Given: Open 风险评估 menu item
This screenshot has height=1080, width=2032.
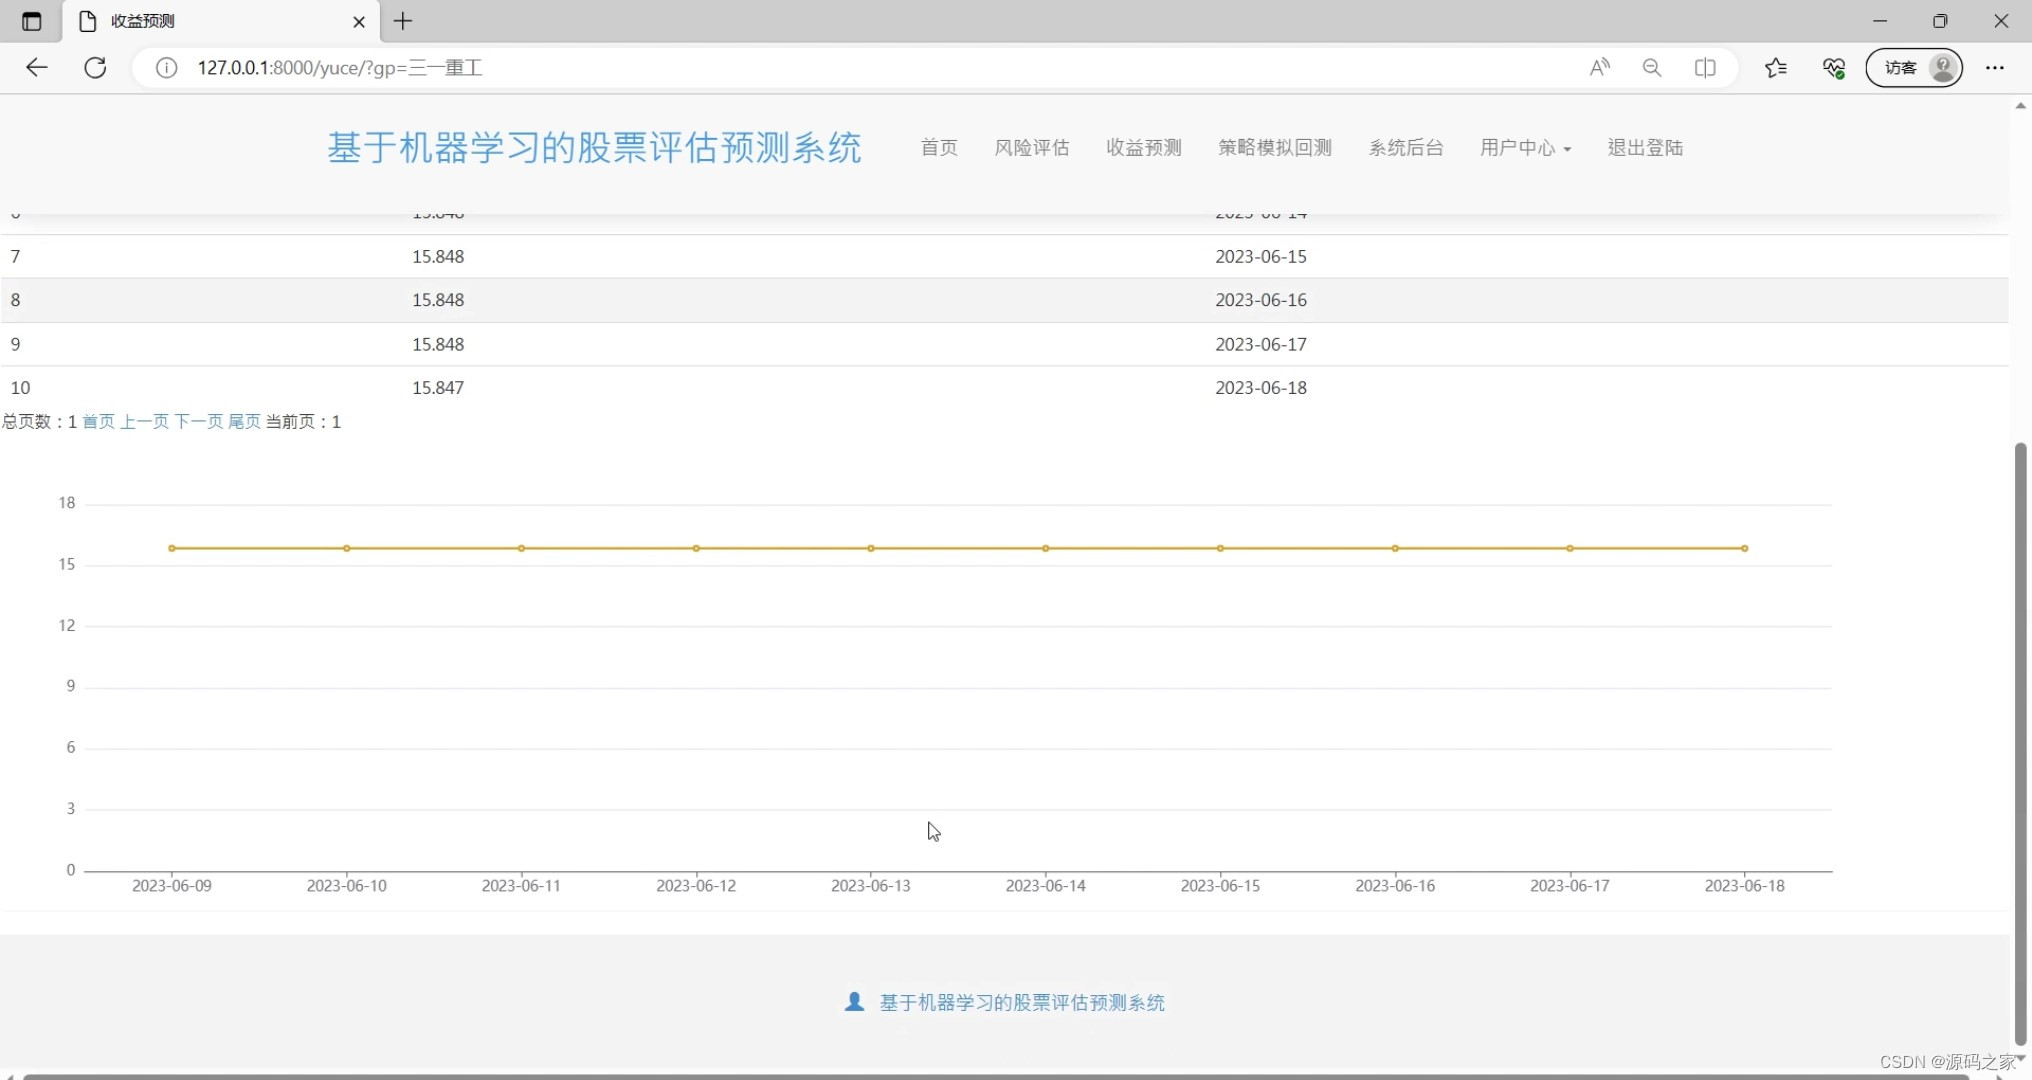Looking at the screenshot, I should pyautogui.click(x=1032, y=148).
